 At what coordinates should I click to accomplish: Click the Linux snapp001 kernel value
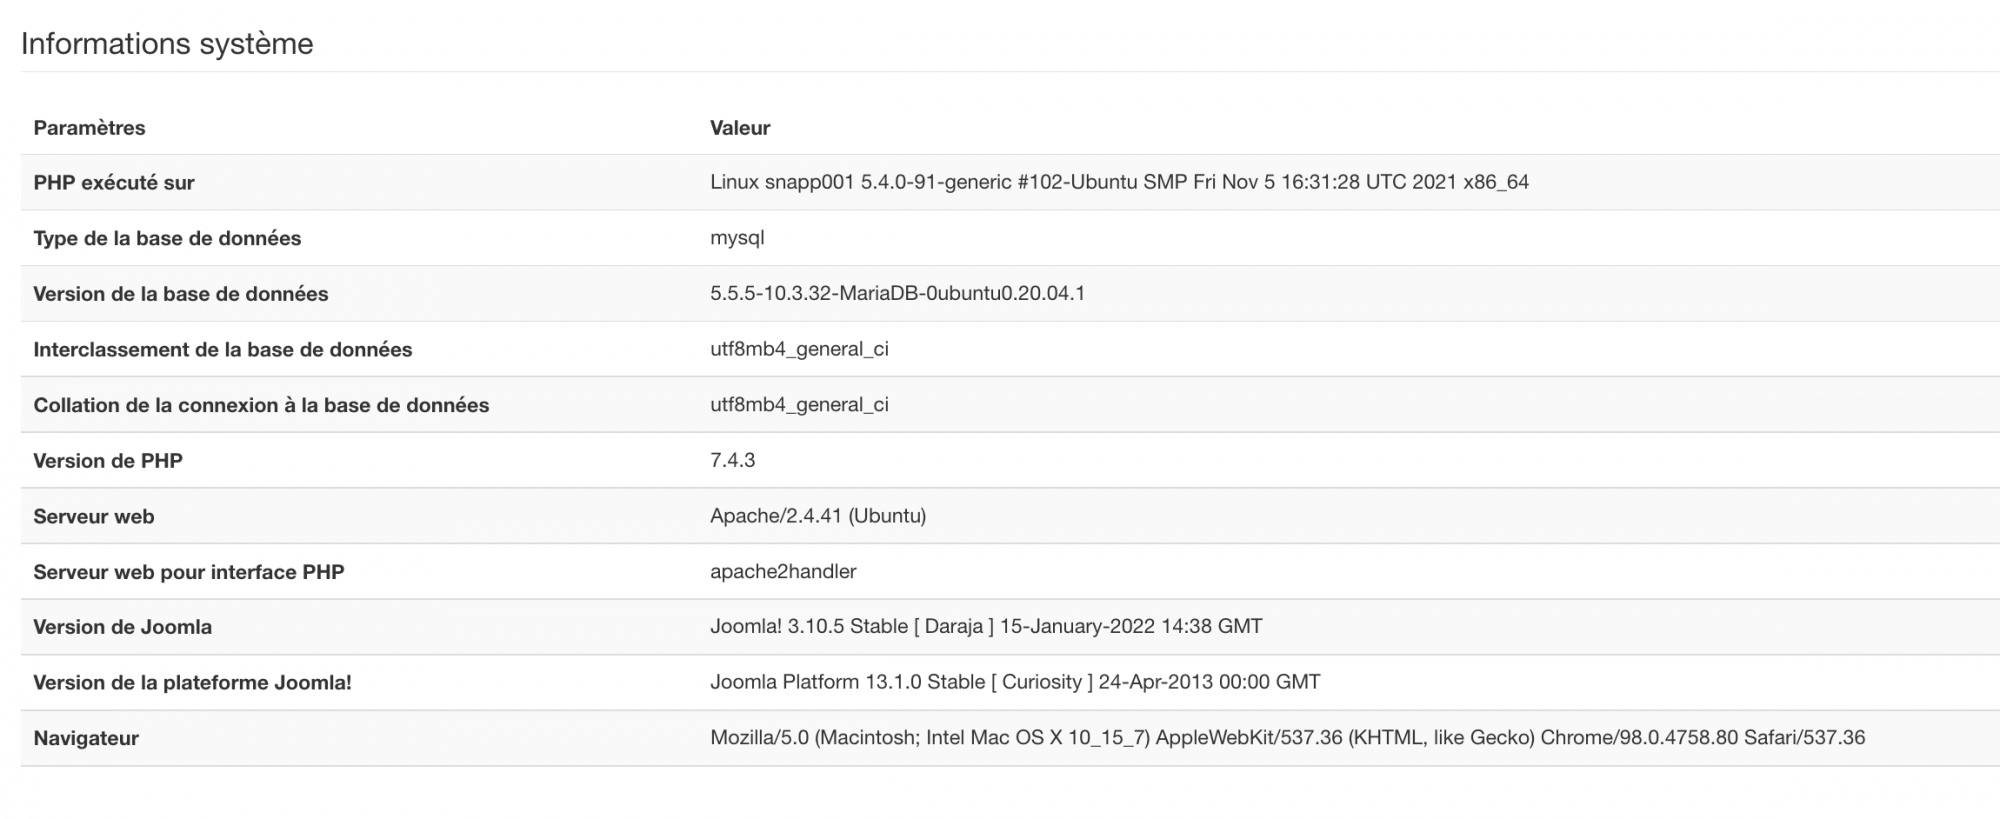coord(1119,182)
